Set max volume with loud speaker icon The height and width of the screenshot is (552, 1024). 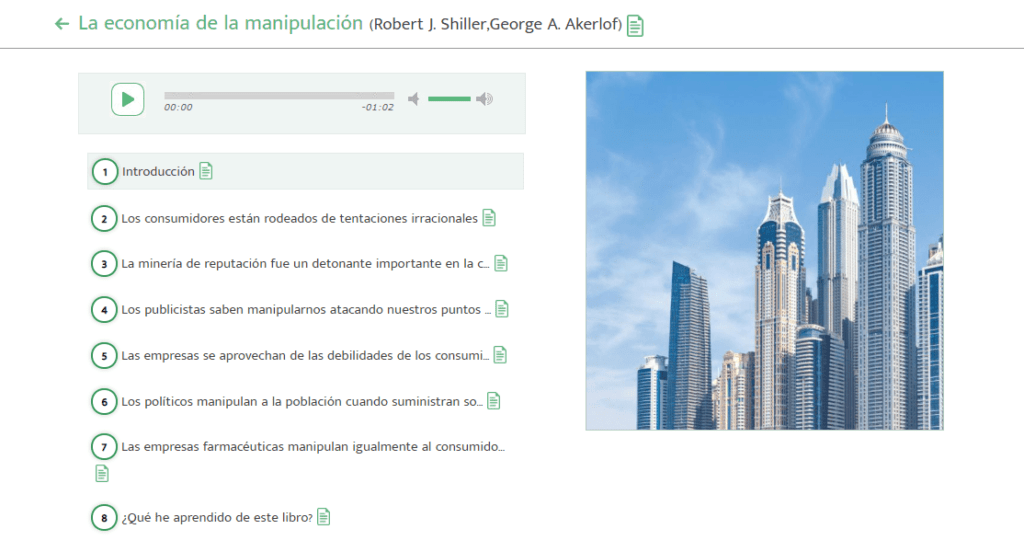pyautogui.click(x=484, y=99)
